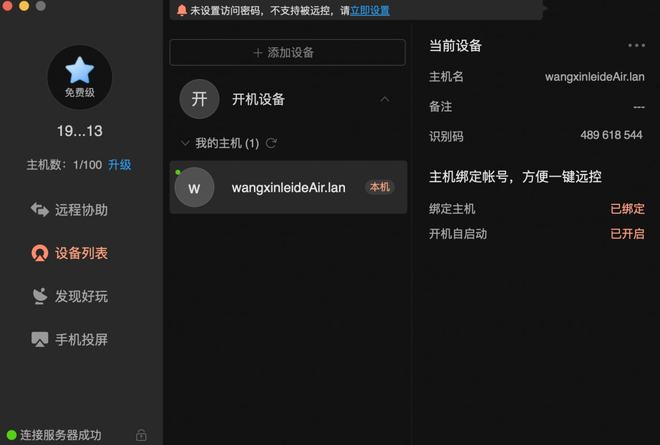This screenshot has width=660, height=445.
Task: Toggle 开机自启动 status 已开启
Action: pos(627,234)
